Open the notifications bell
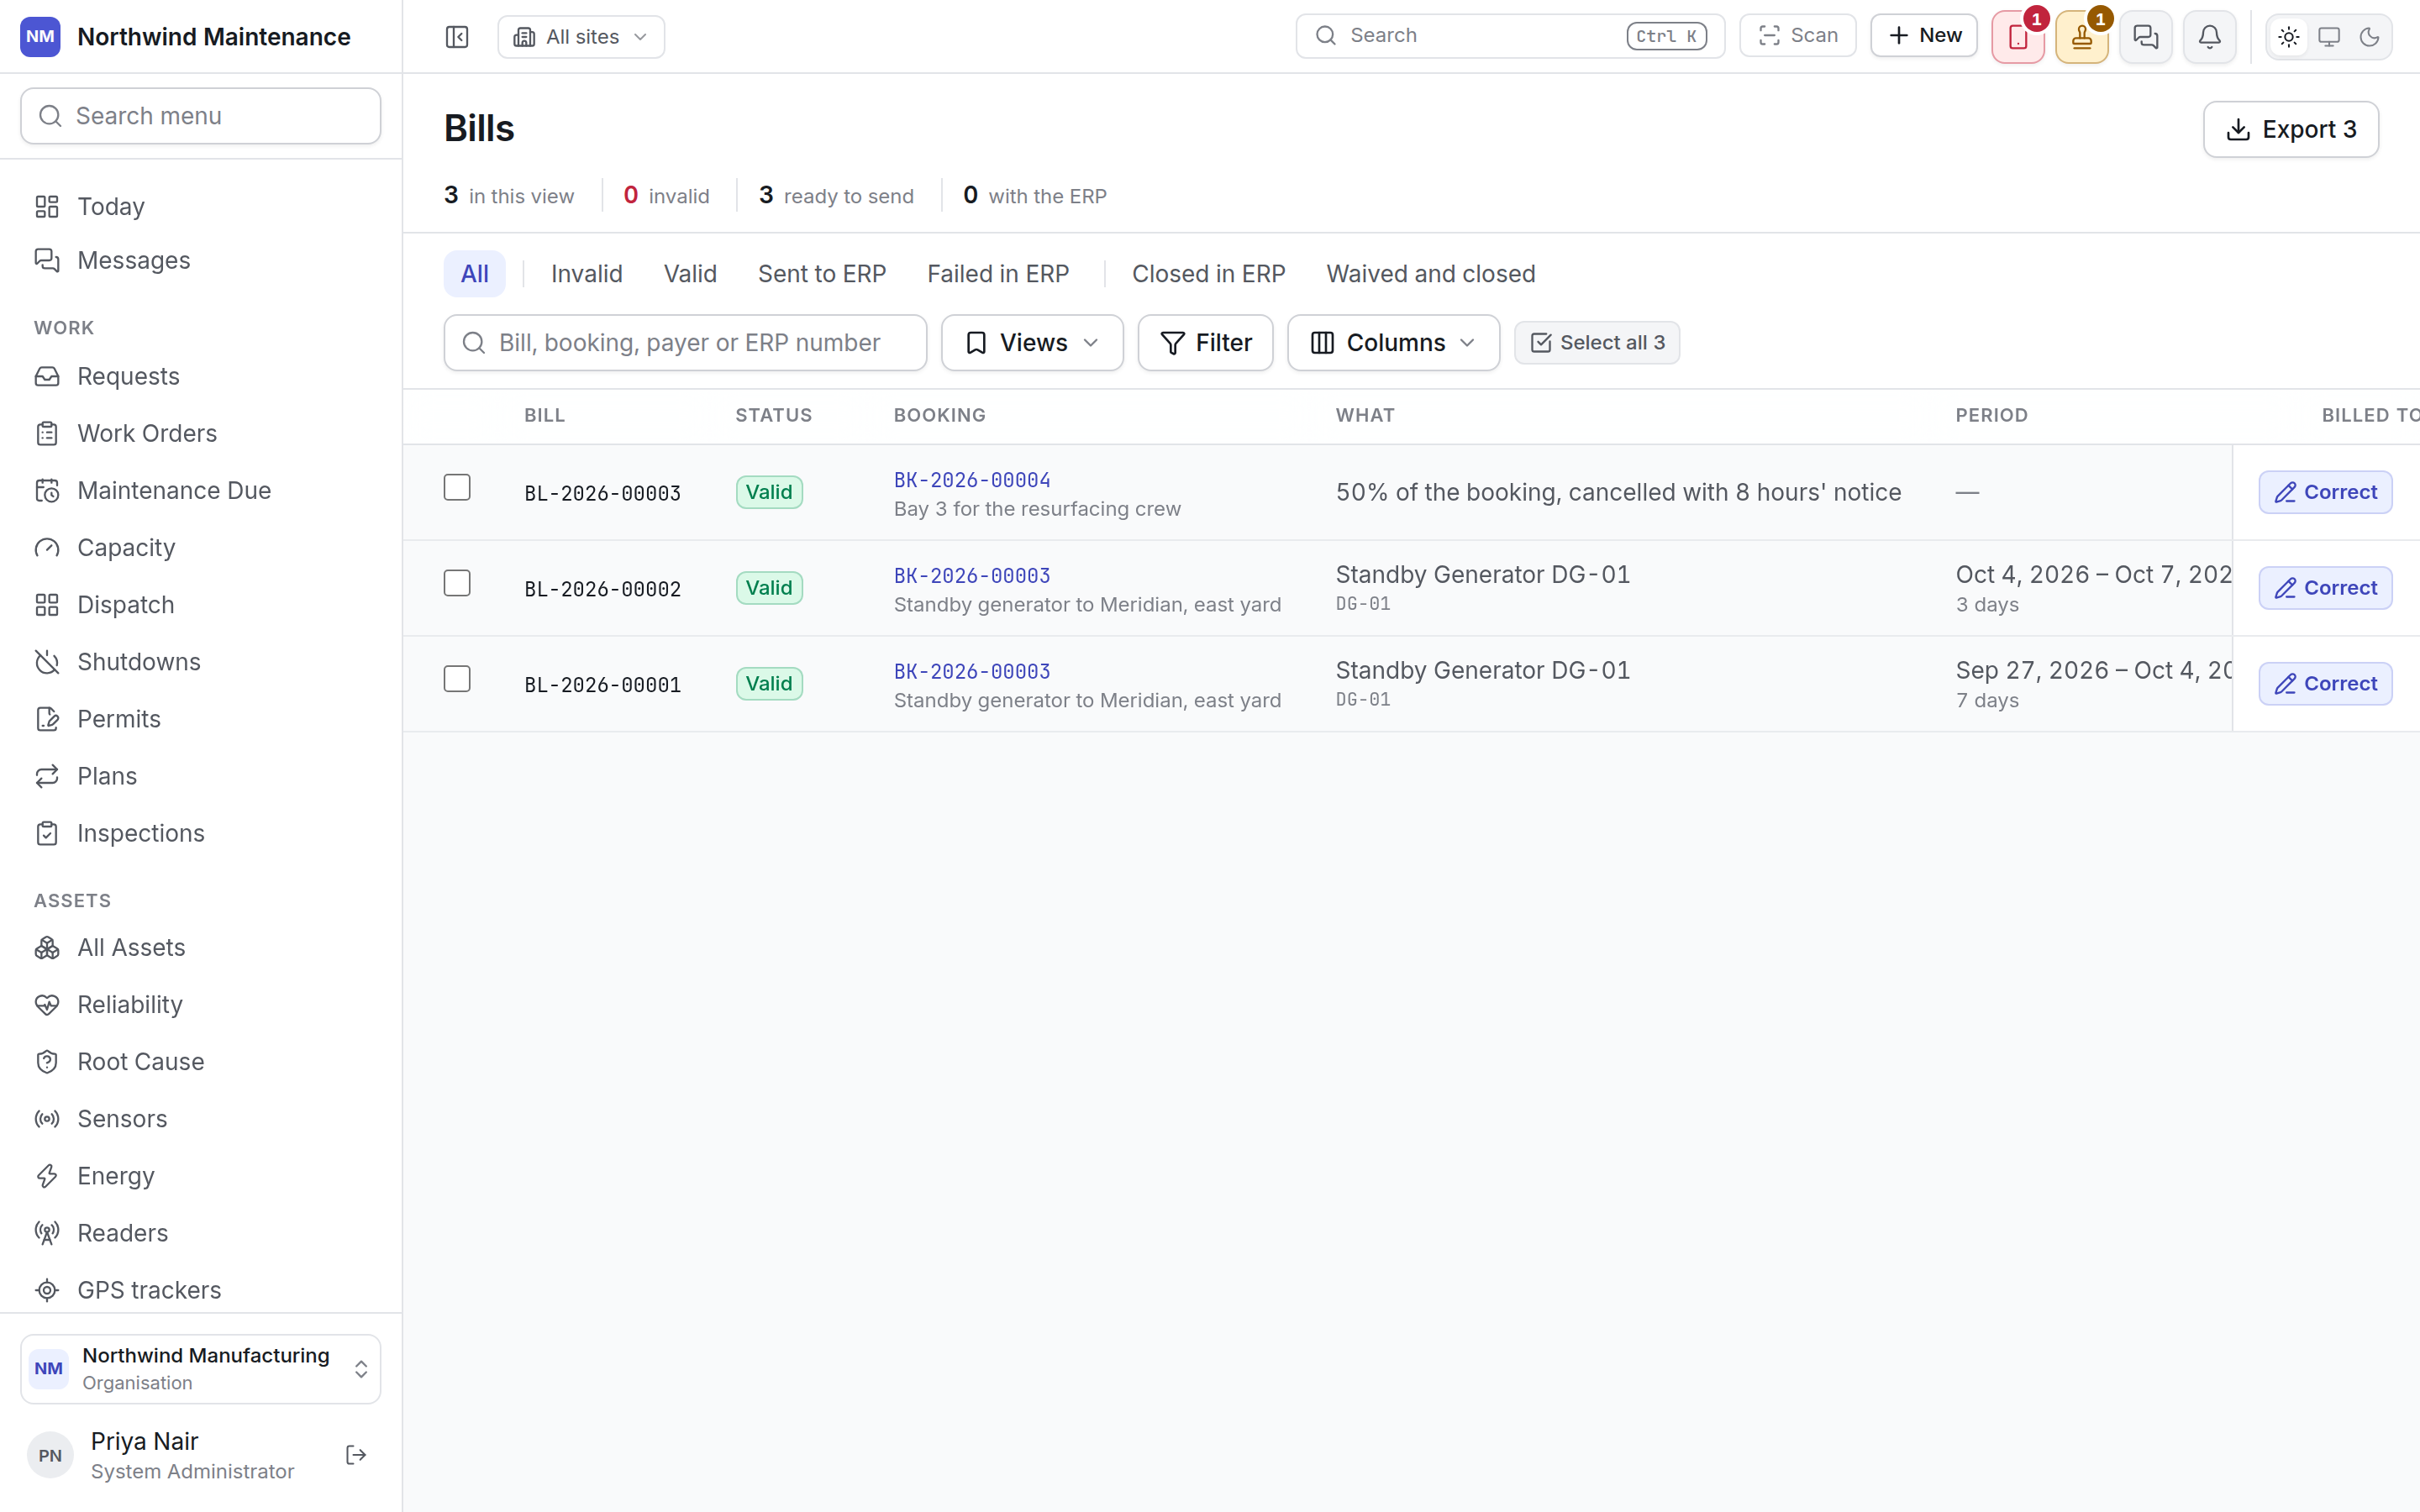The image size is (2420, 1512). (2209, 37)
